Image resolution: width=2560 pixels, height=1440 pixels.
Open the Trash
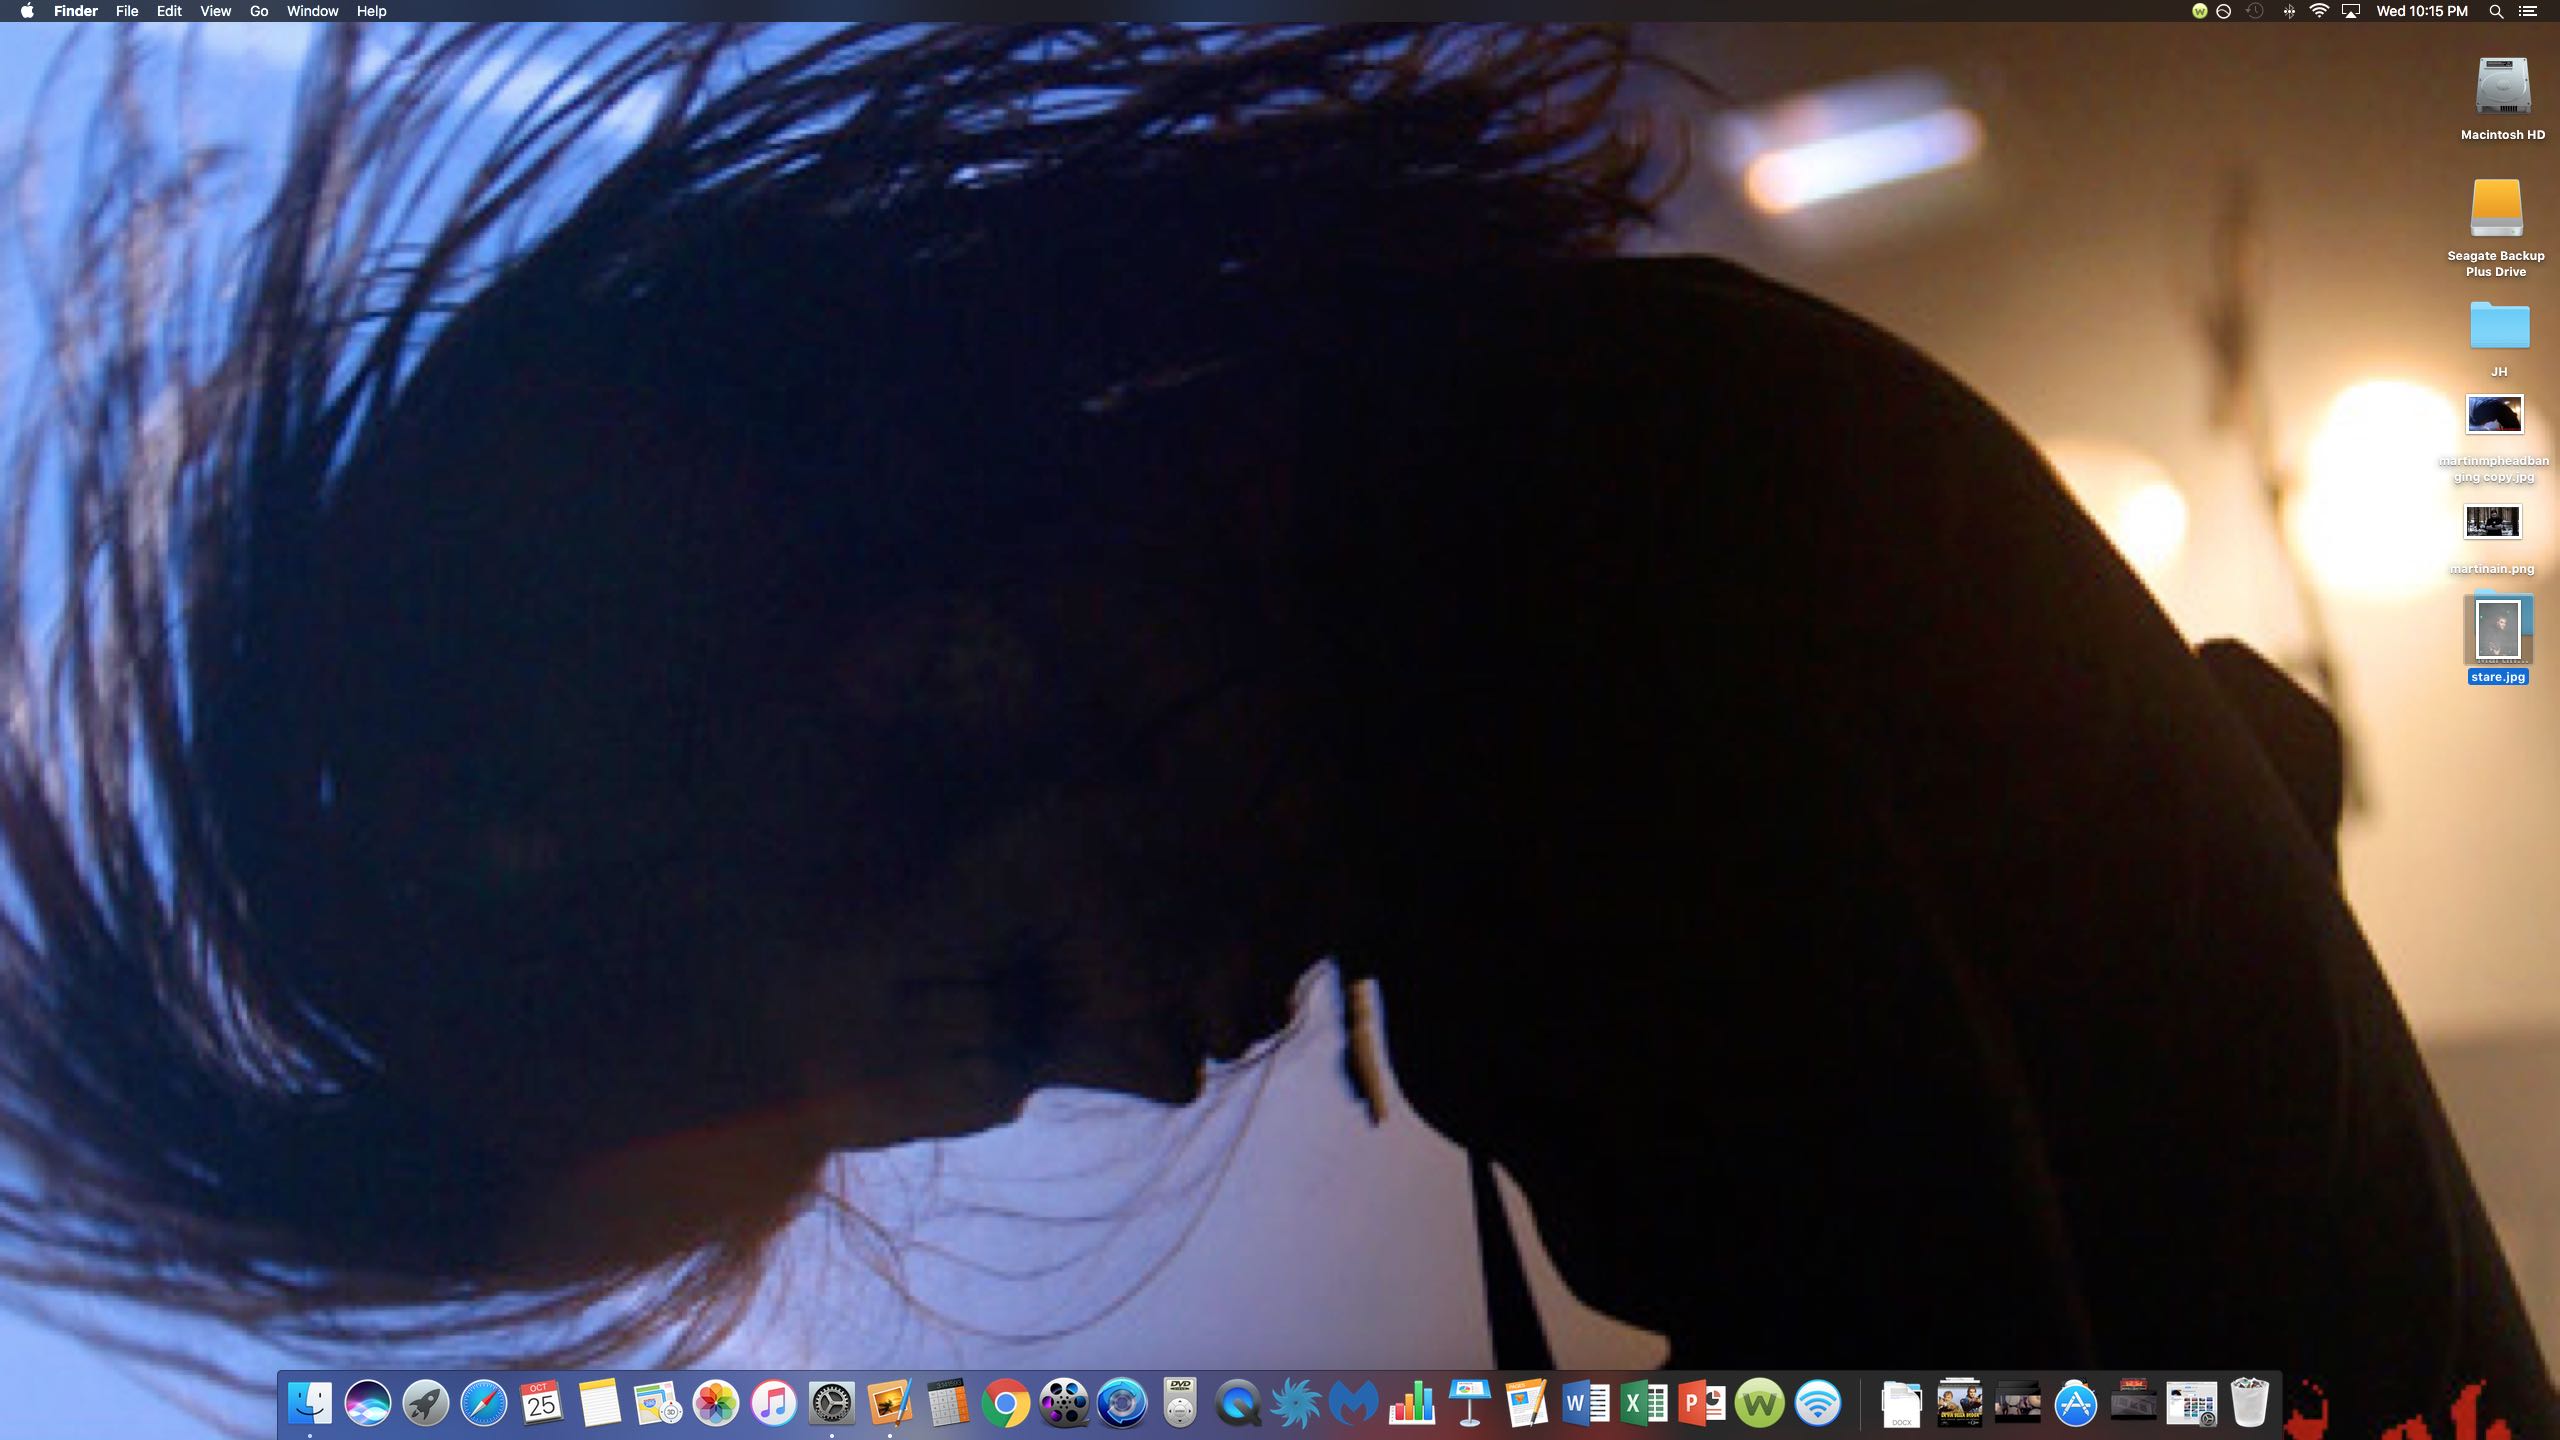coord(2249,1404)
